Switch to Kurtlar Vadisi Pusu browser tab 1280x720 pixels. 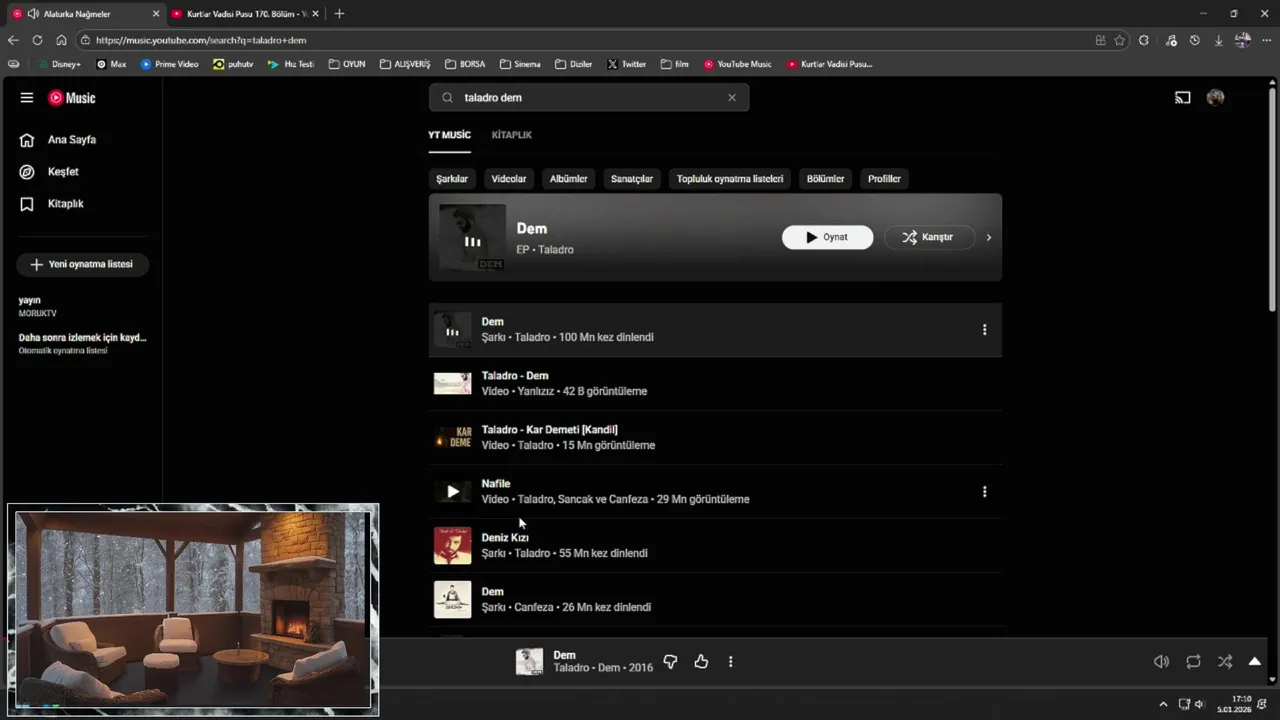(x=244, y=14)
